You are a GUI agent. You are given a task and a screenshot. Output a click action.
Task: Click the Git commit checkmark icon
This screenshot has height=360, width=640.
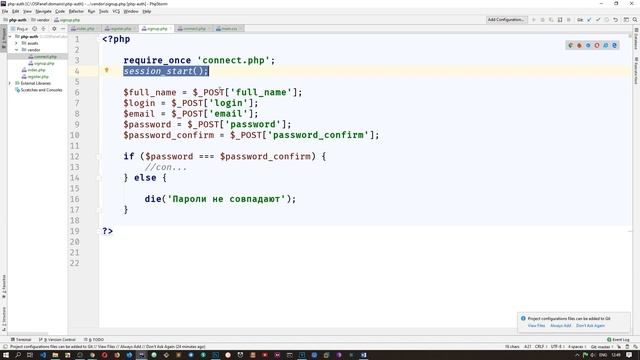[598, 20]
